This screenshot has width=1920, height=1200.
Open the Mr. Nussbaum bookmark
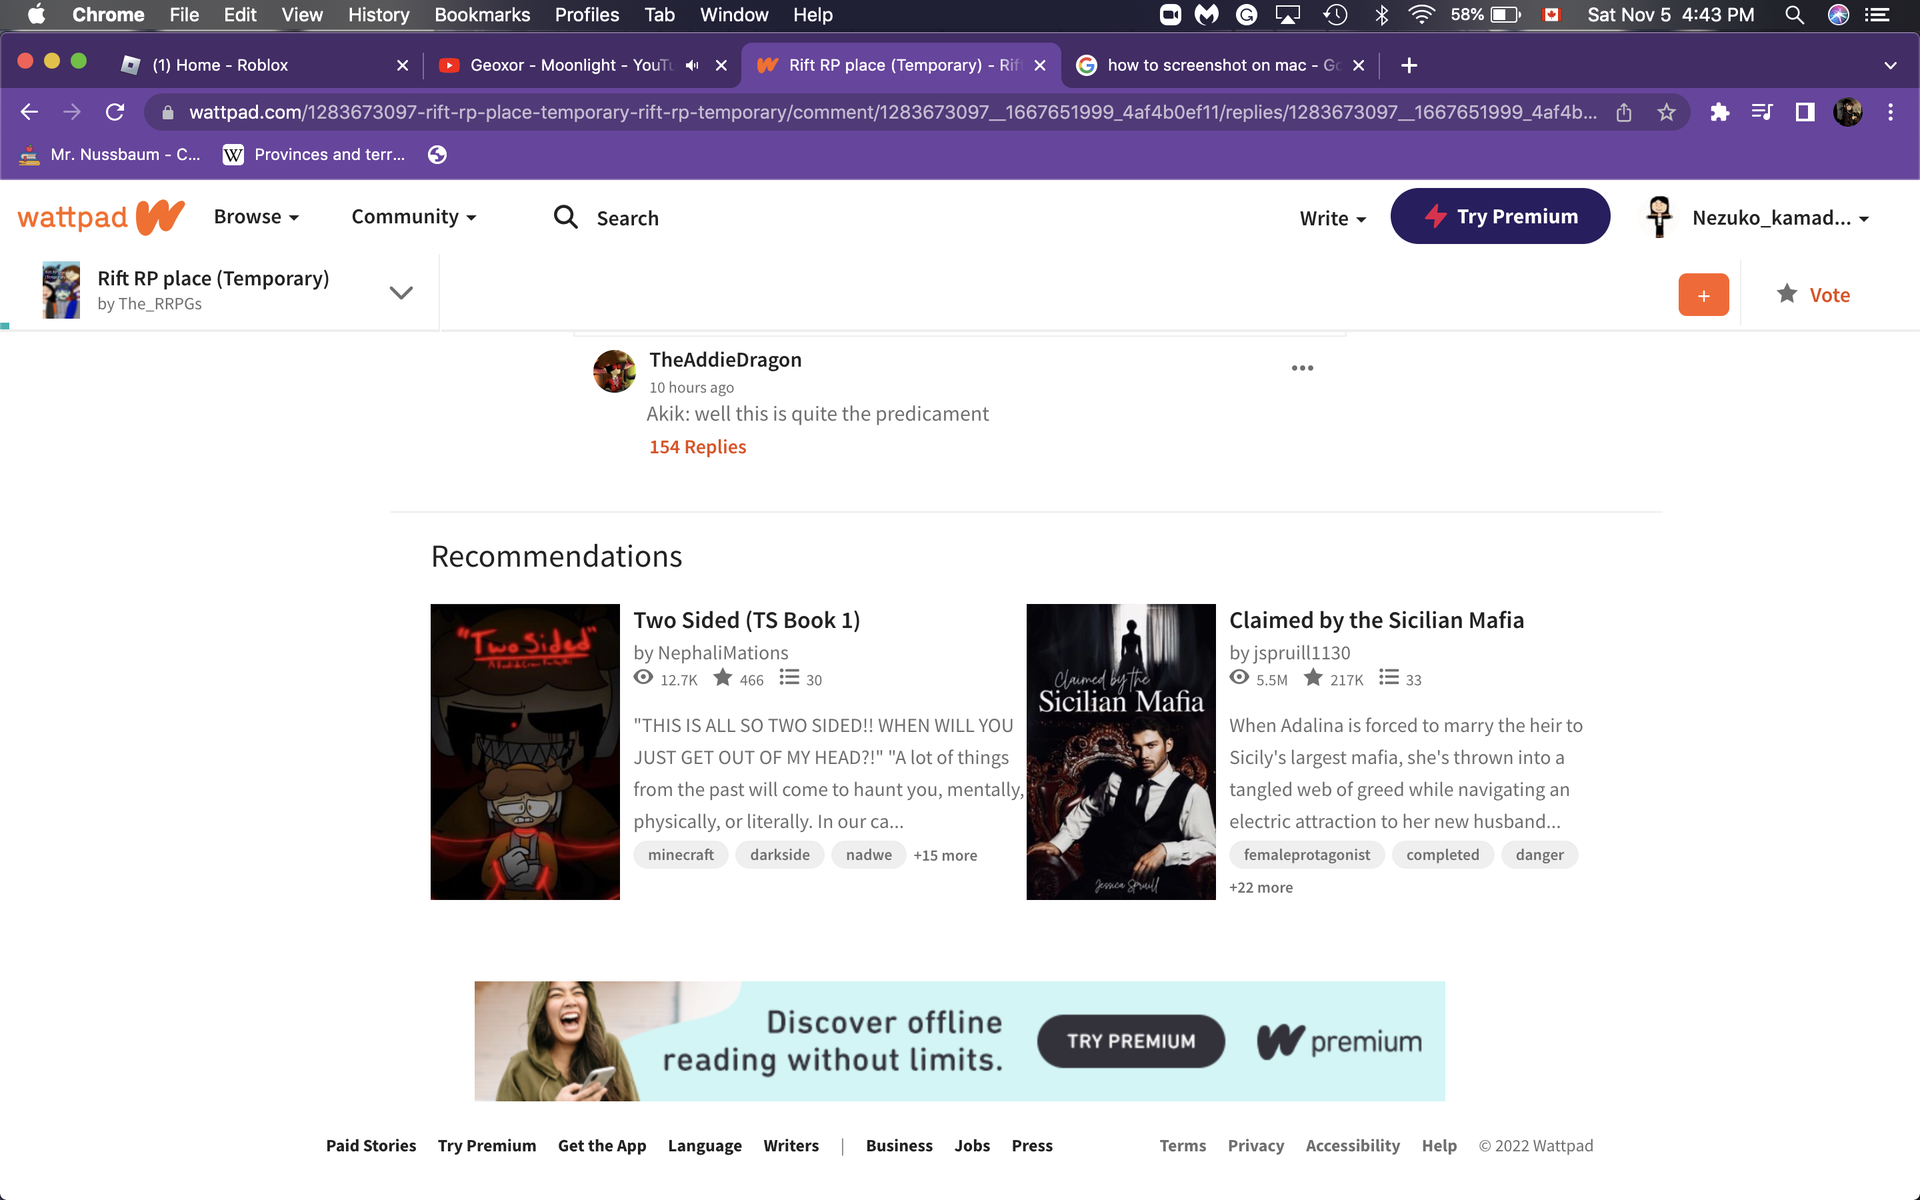110,154
